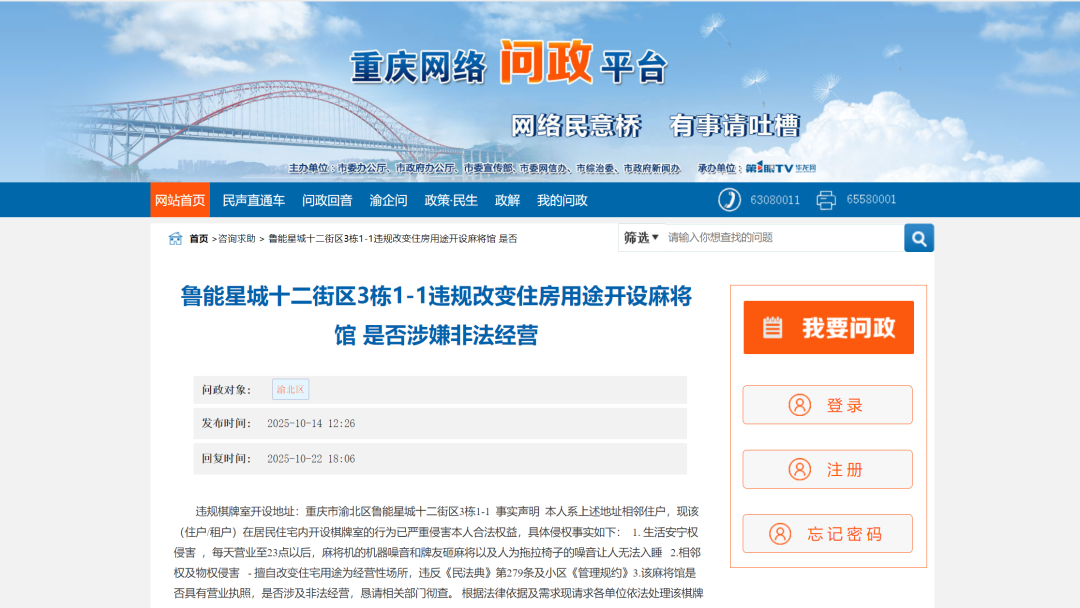1080x608 pixels.
Task: Click the person icon beside 注册
Action: tap(798, 469)
